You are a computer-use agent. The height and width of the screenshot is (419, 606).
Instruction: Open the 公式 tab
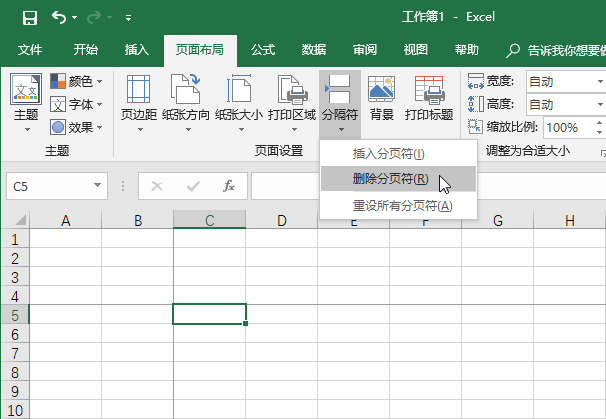pos(263,49)
